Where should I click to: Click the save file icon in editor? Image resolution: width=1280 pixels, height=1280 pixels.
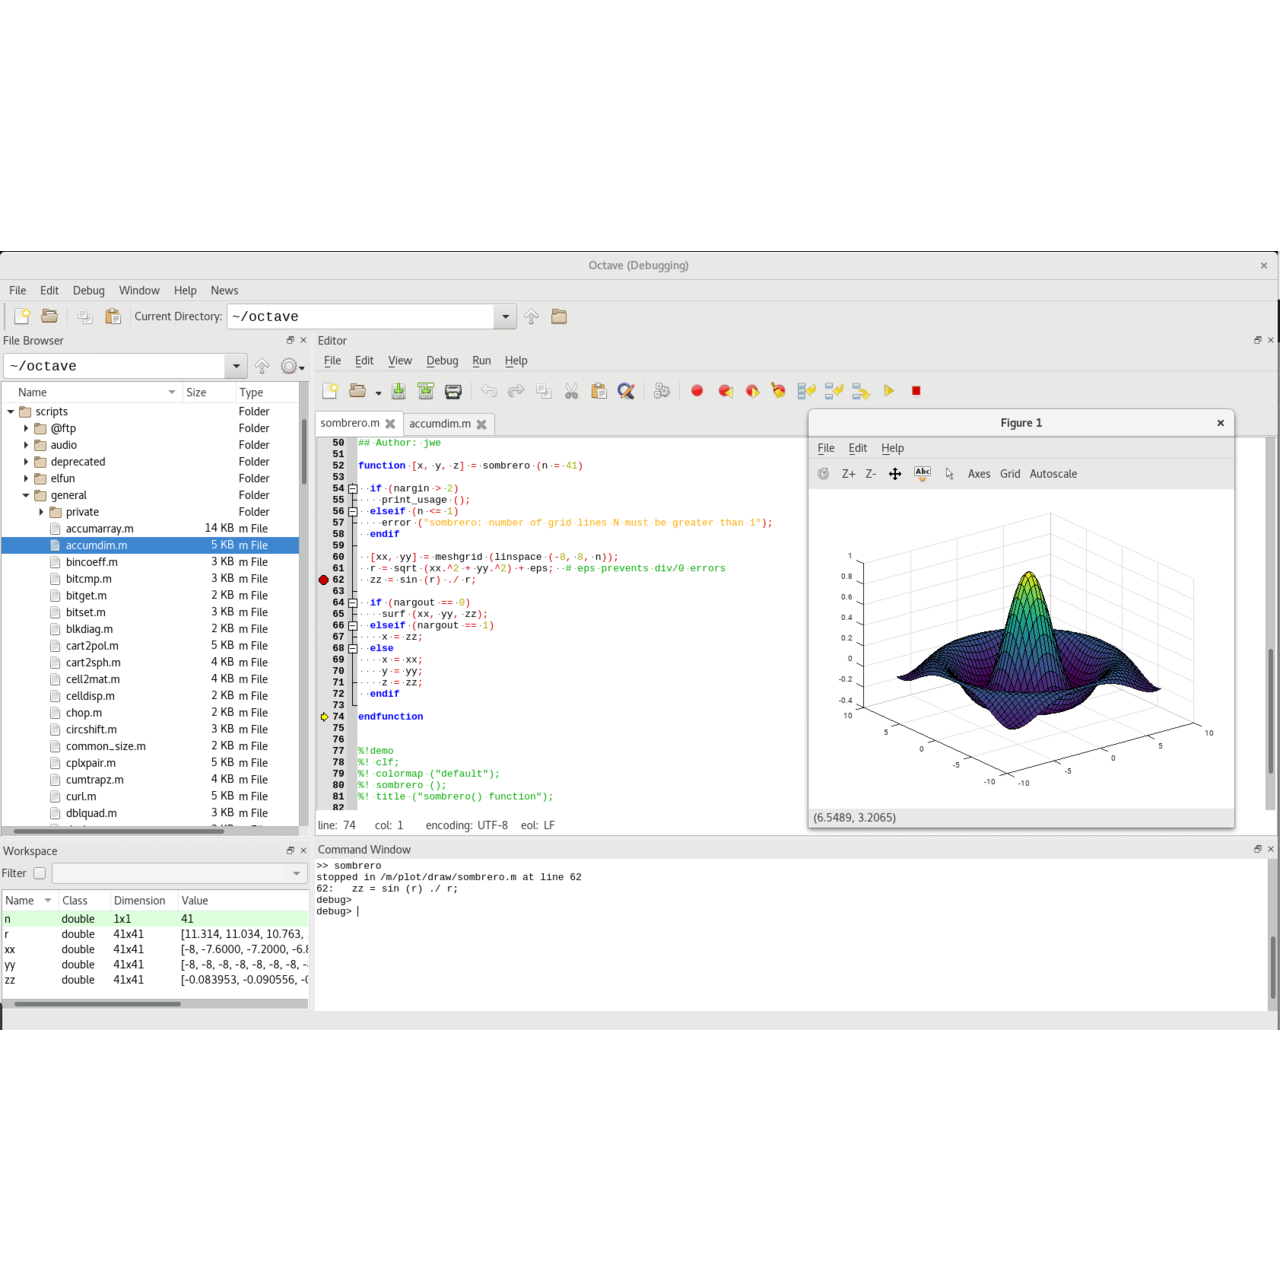click(x=398, y=391)
